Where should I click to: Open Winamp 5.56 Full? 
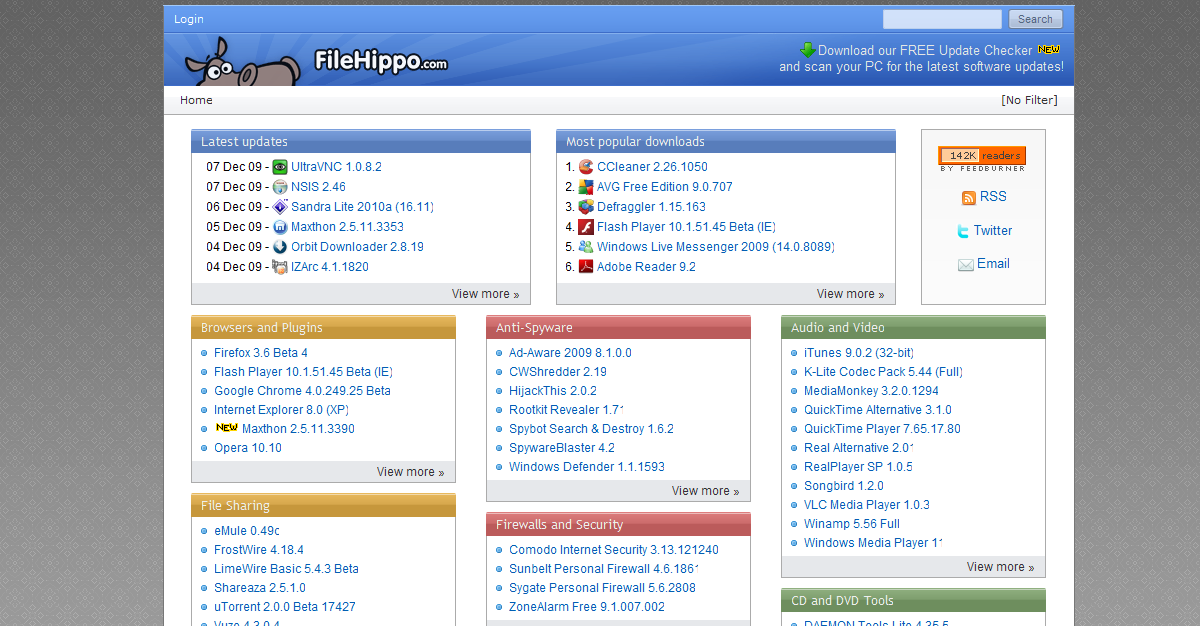(x=852, y=524)
